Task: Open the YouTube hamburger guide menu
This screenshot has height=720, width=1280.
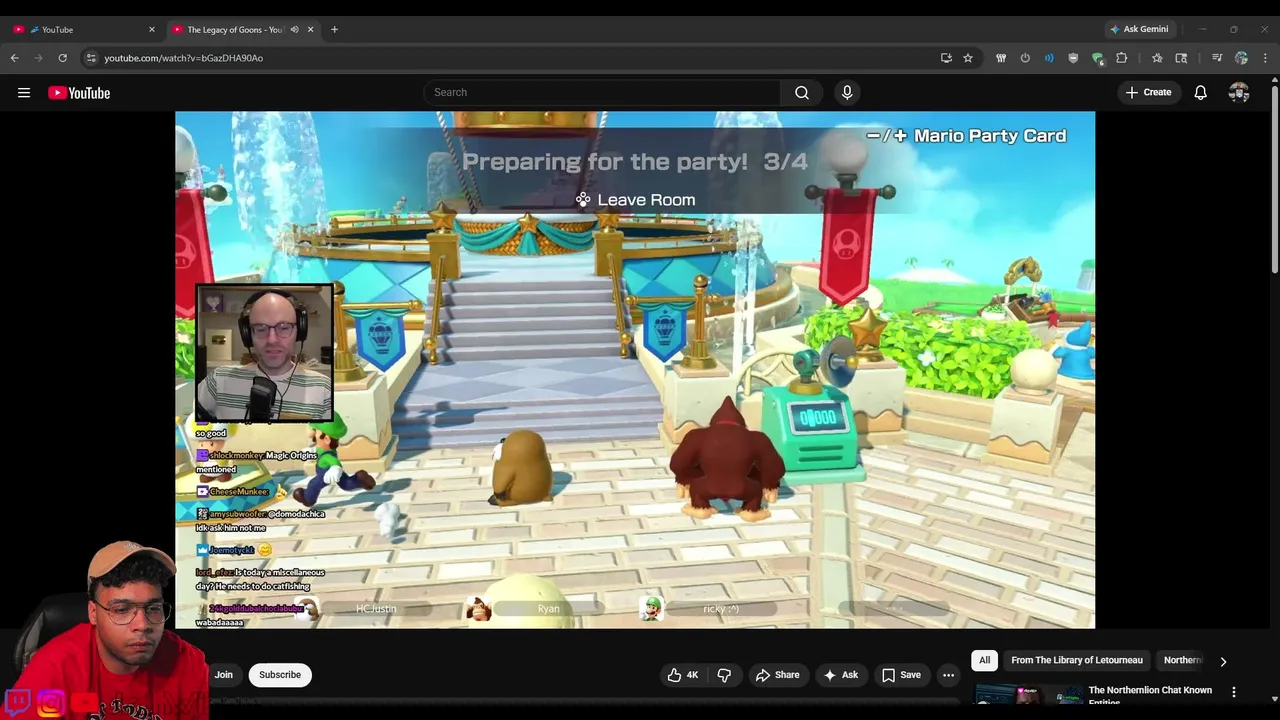Action: point(24,93)
